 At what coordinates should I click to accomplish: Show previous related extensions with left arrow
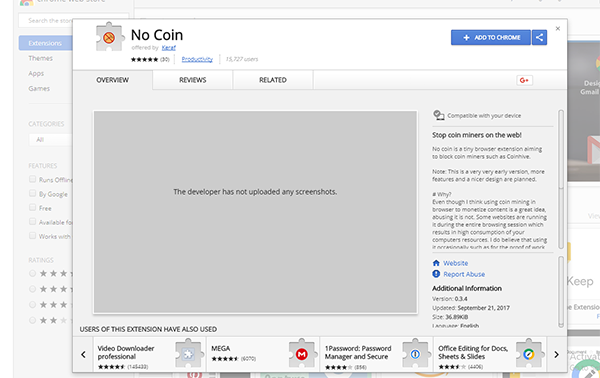(x=83, y=354)
